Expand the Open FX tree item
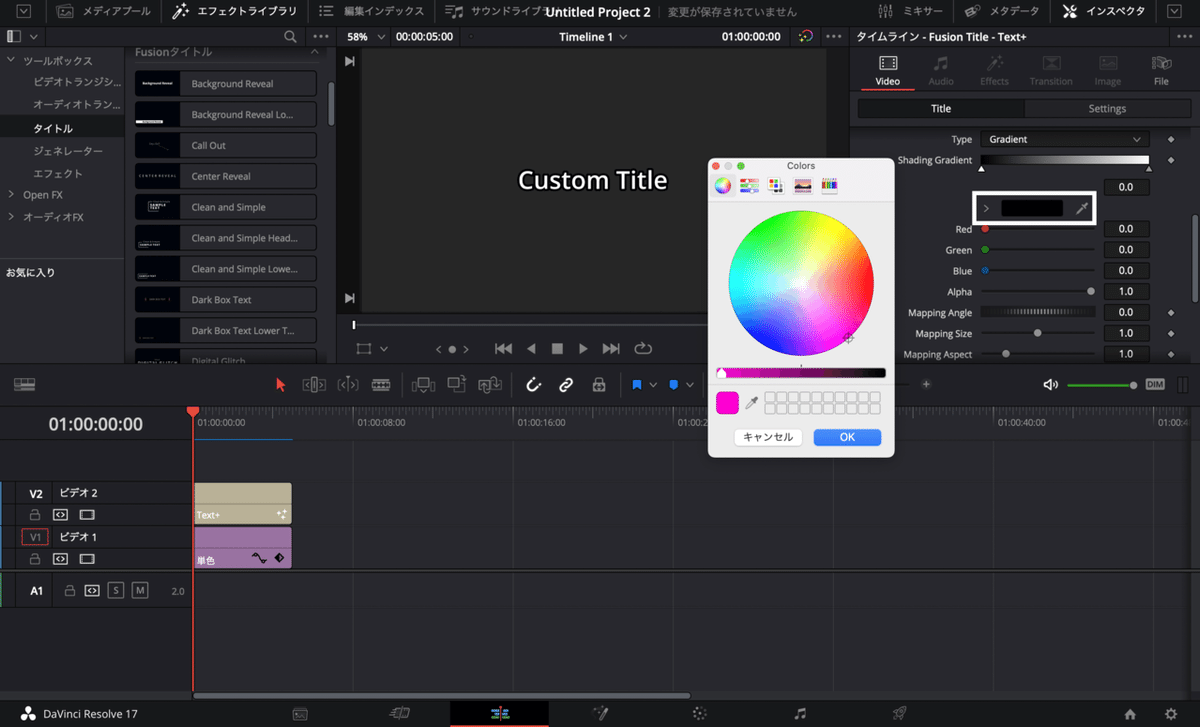The width and height of the screenshot is (1200, 727). coord(11,195)
